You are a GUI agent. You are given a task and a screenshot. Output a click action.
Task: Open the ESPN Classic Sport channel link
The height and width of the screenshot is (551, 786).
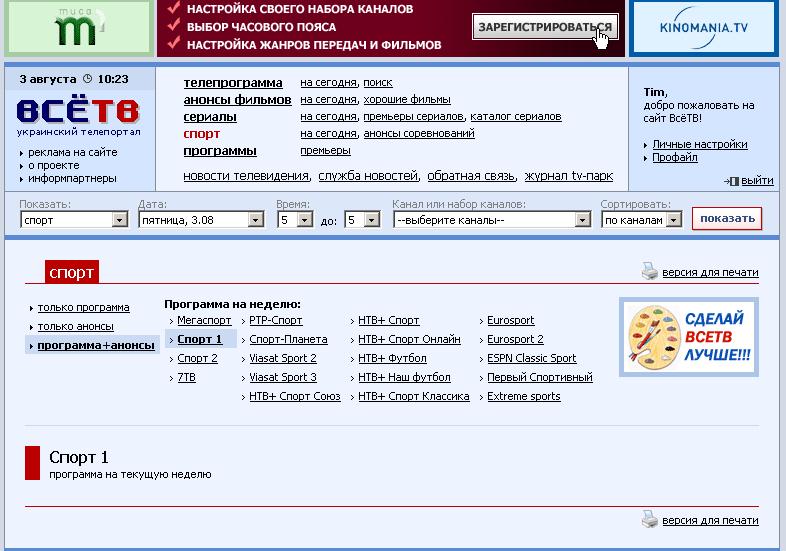(532, 358)
